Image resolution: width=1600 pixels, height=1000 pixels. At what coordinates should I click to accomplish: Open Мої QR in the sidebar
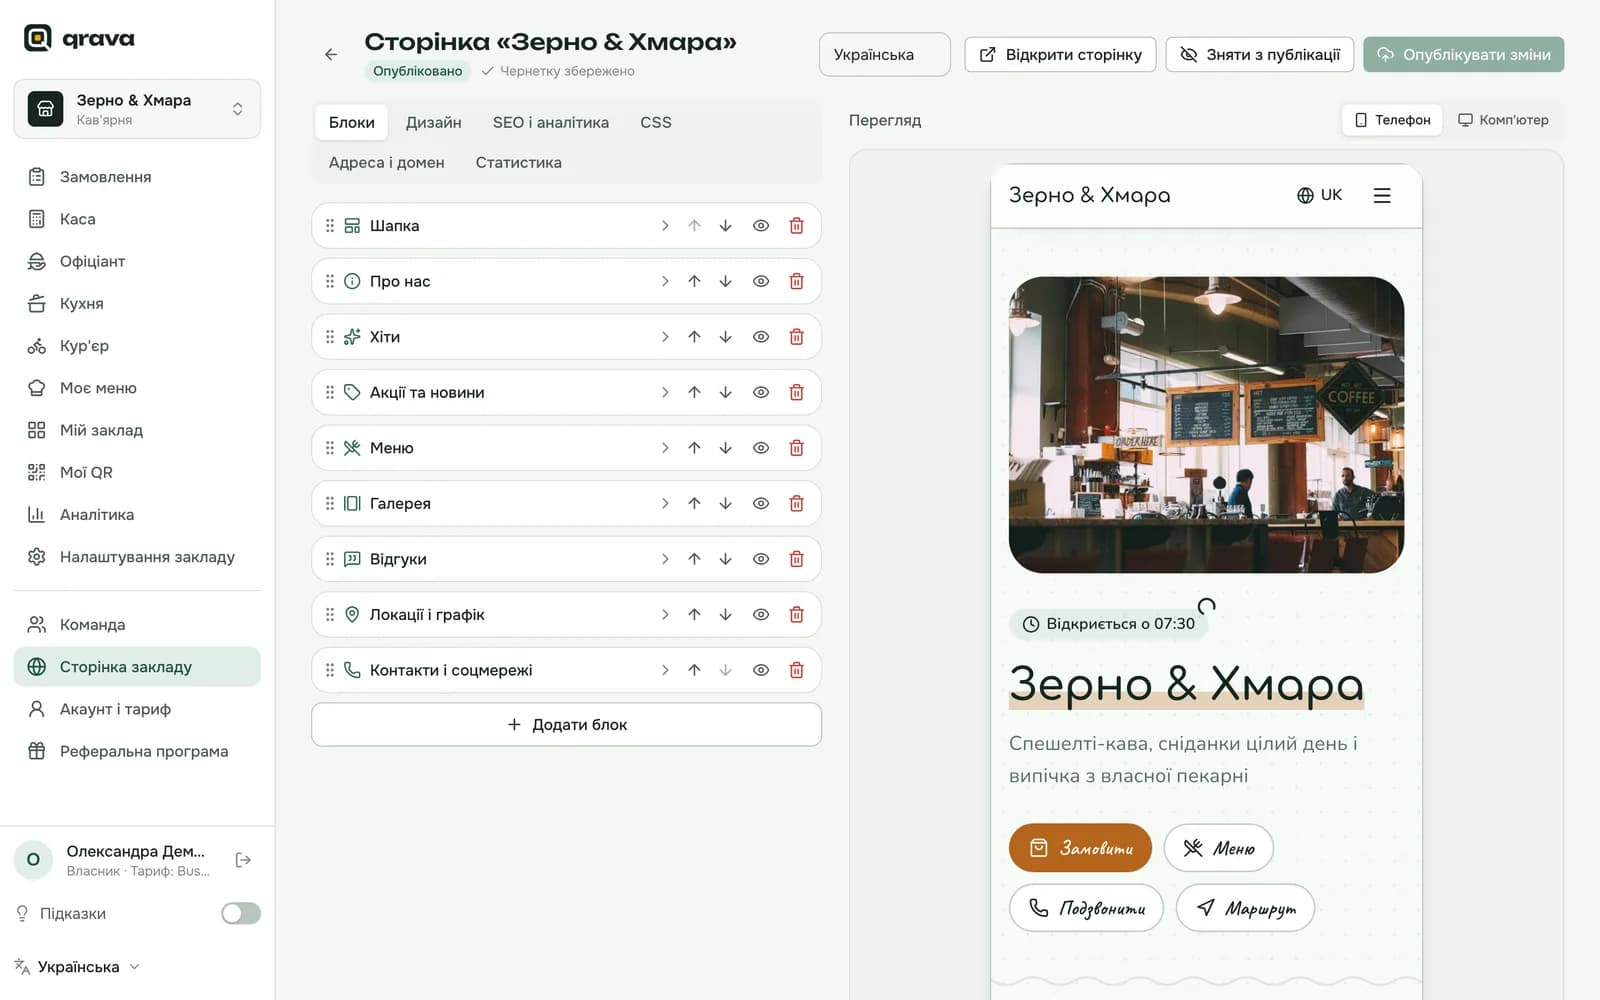click(x=137, y=472)
